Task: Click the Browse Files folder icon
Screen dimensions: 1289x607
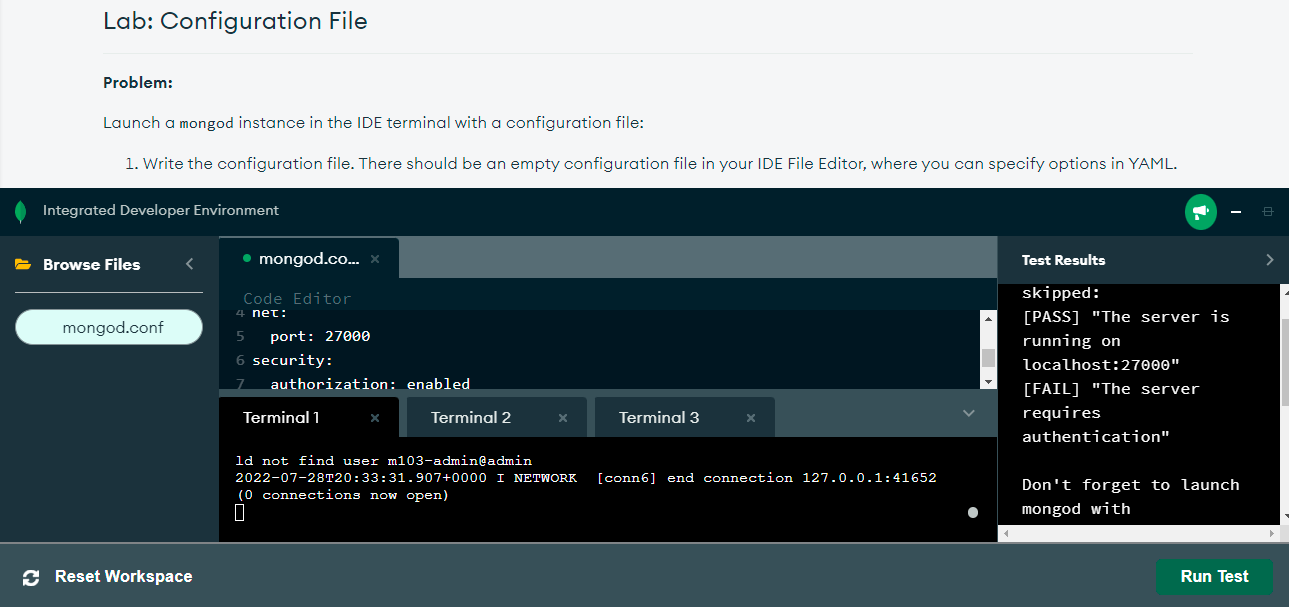Action: pos(23,265)
